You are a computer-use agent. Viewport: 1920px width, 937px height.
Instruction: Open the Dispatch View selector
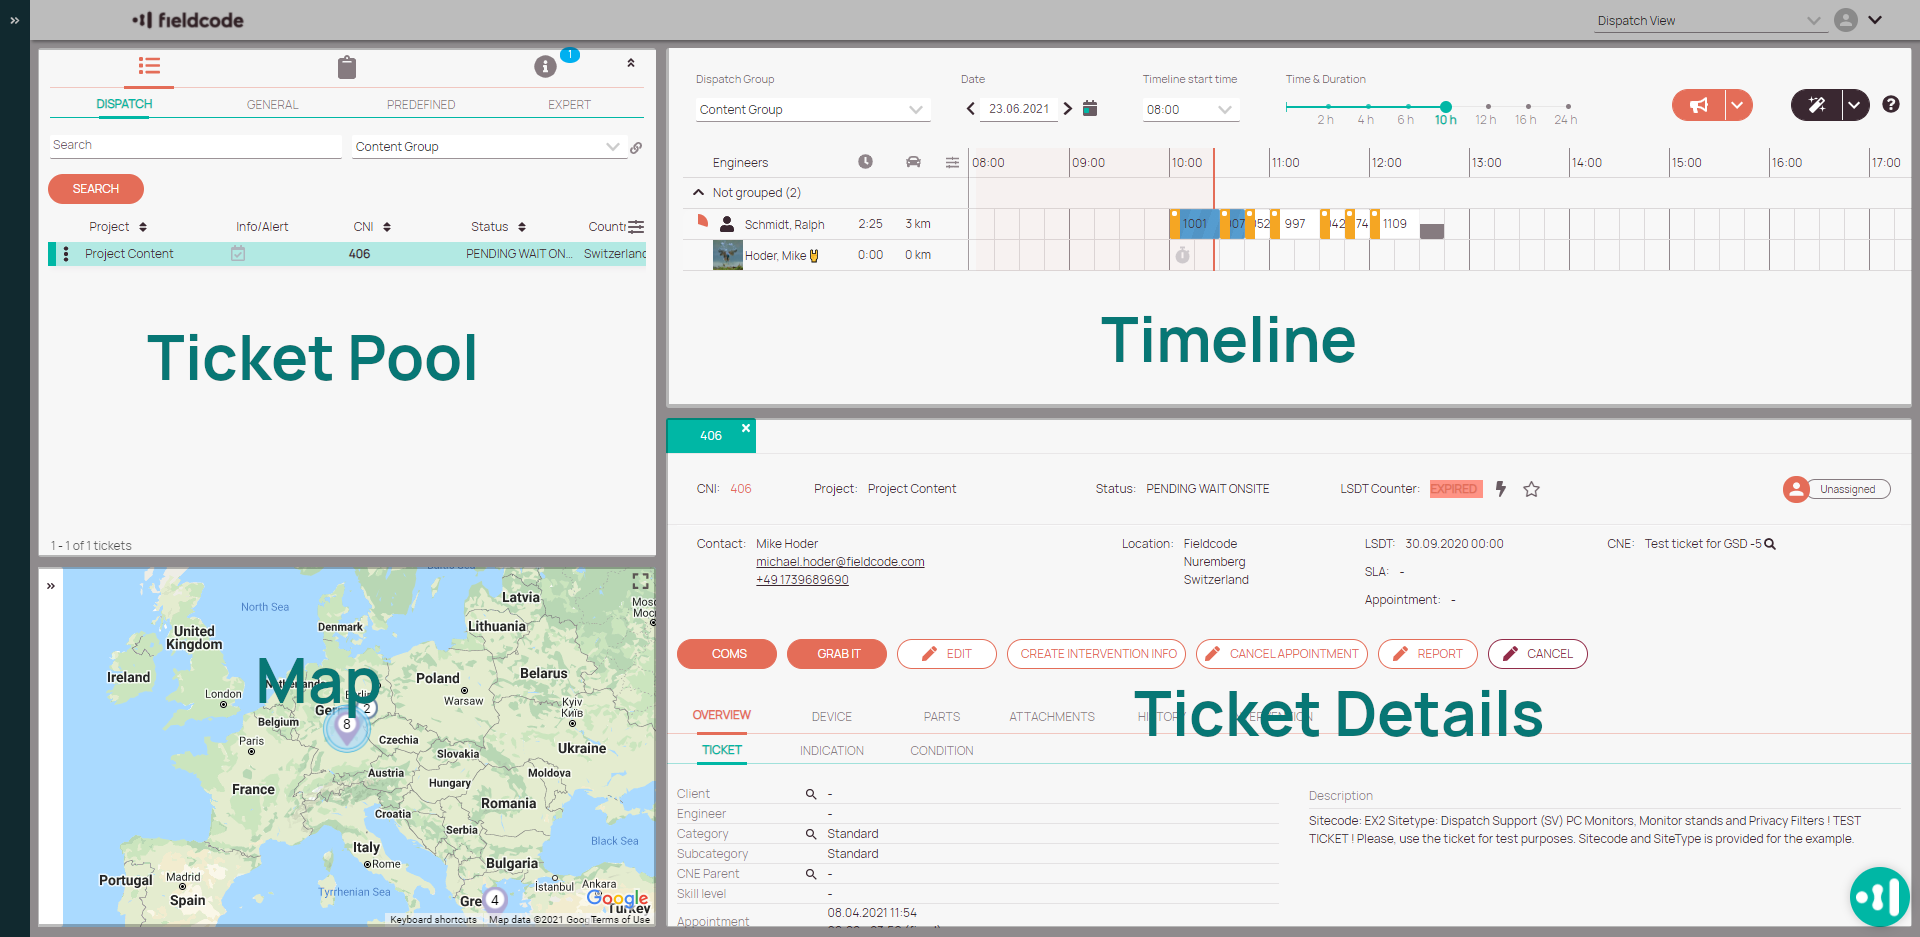pos(1710,20)
